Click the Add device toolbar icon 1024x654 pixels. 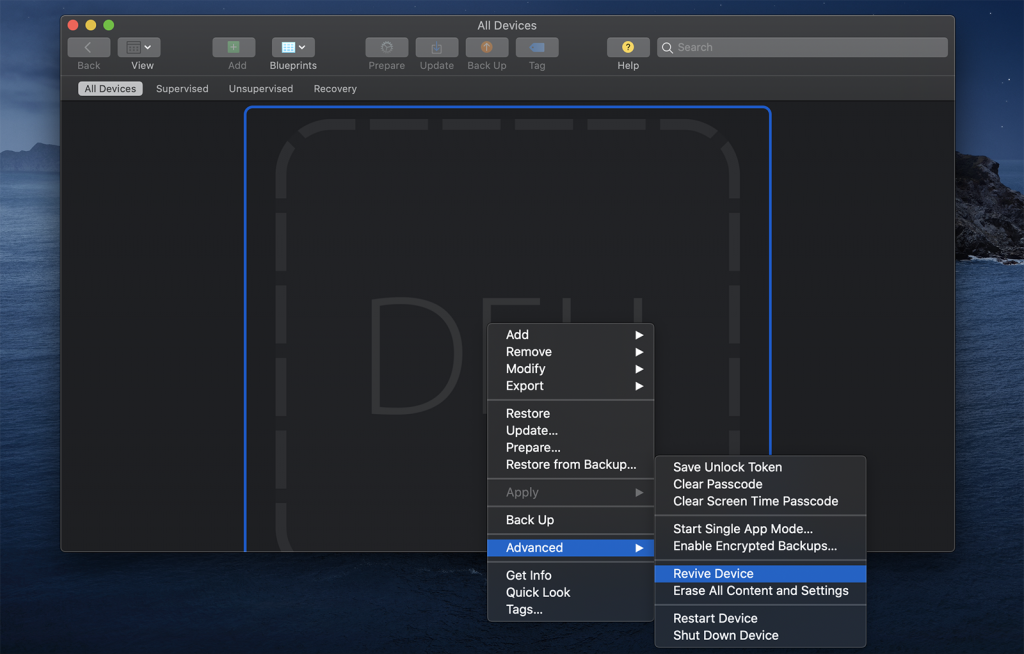(x=233, y=47)
